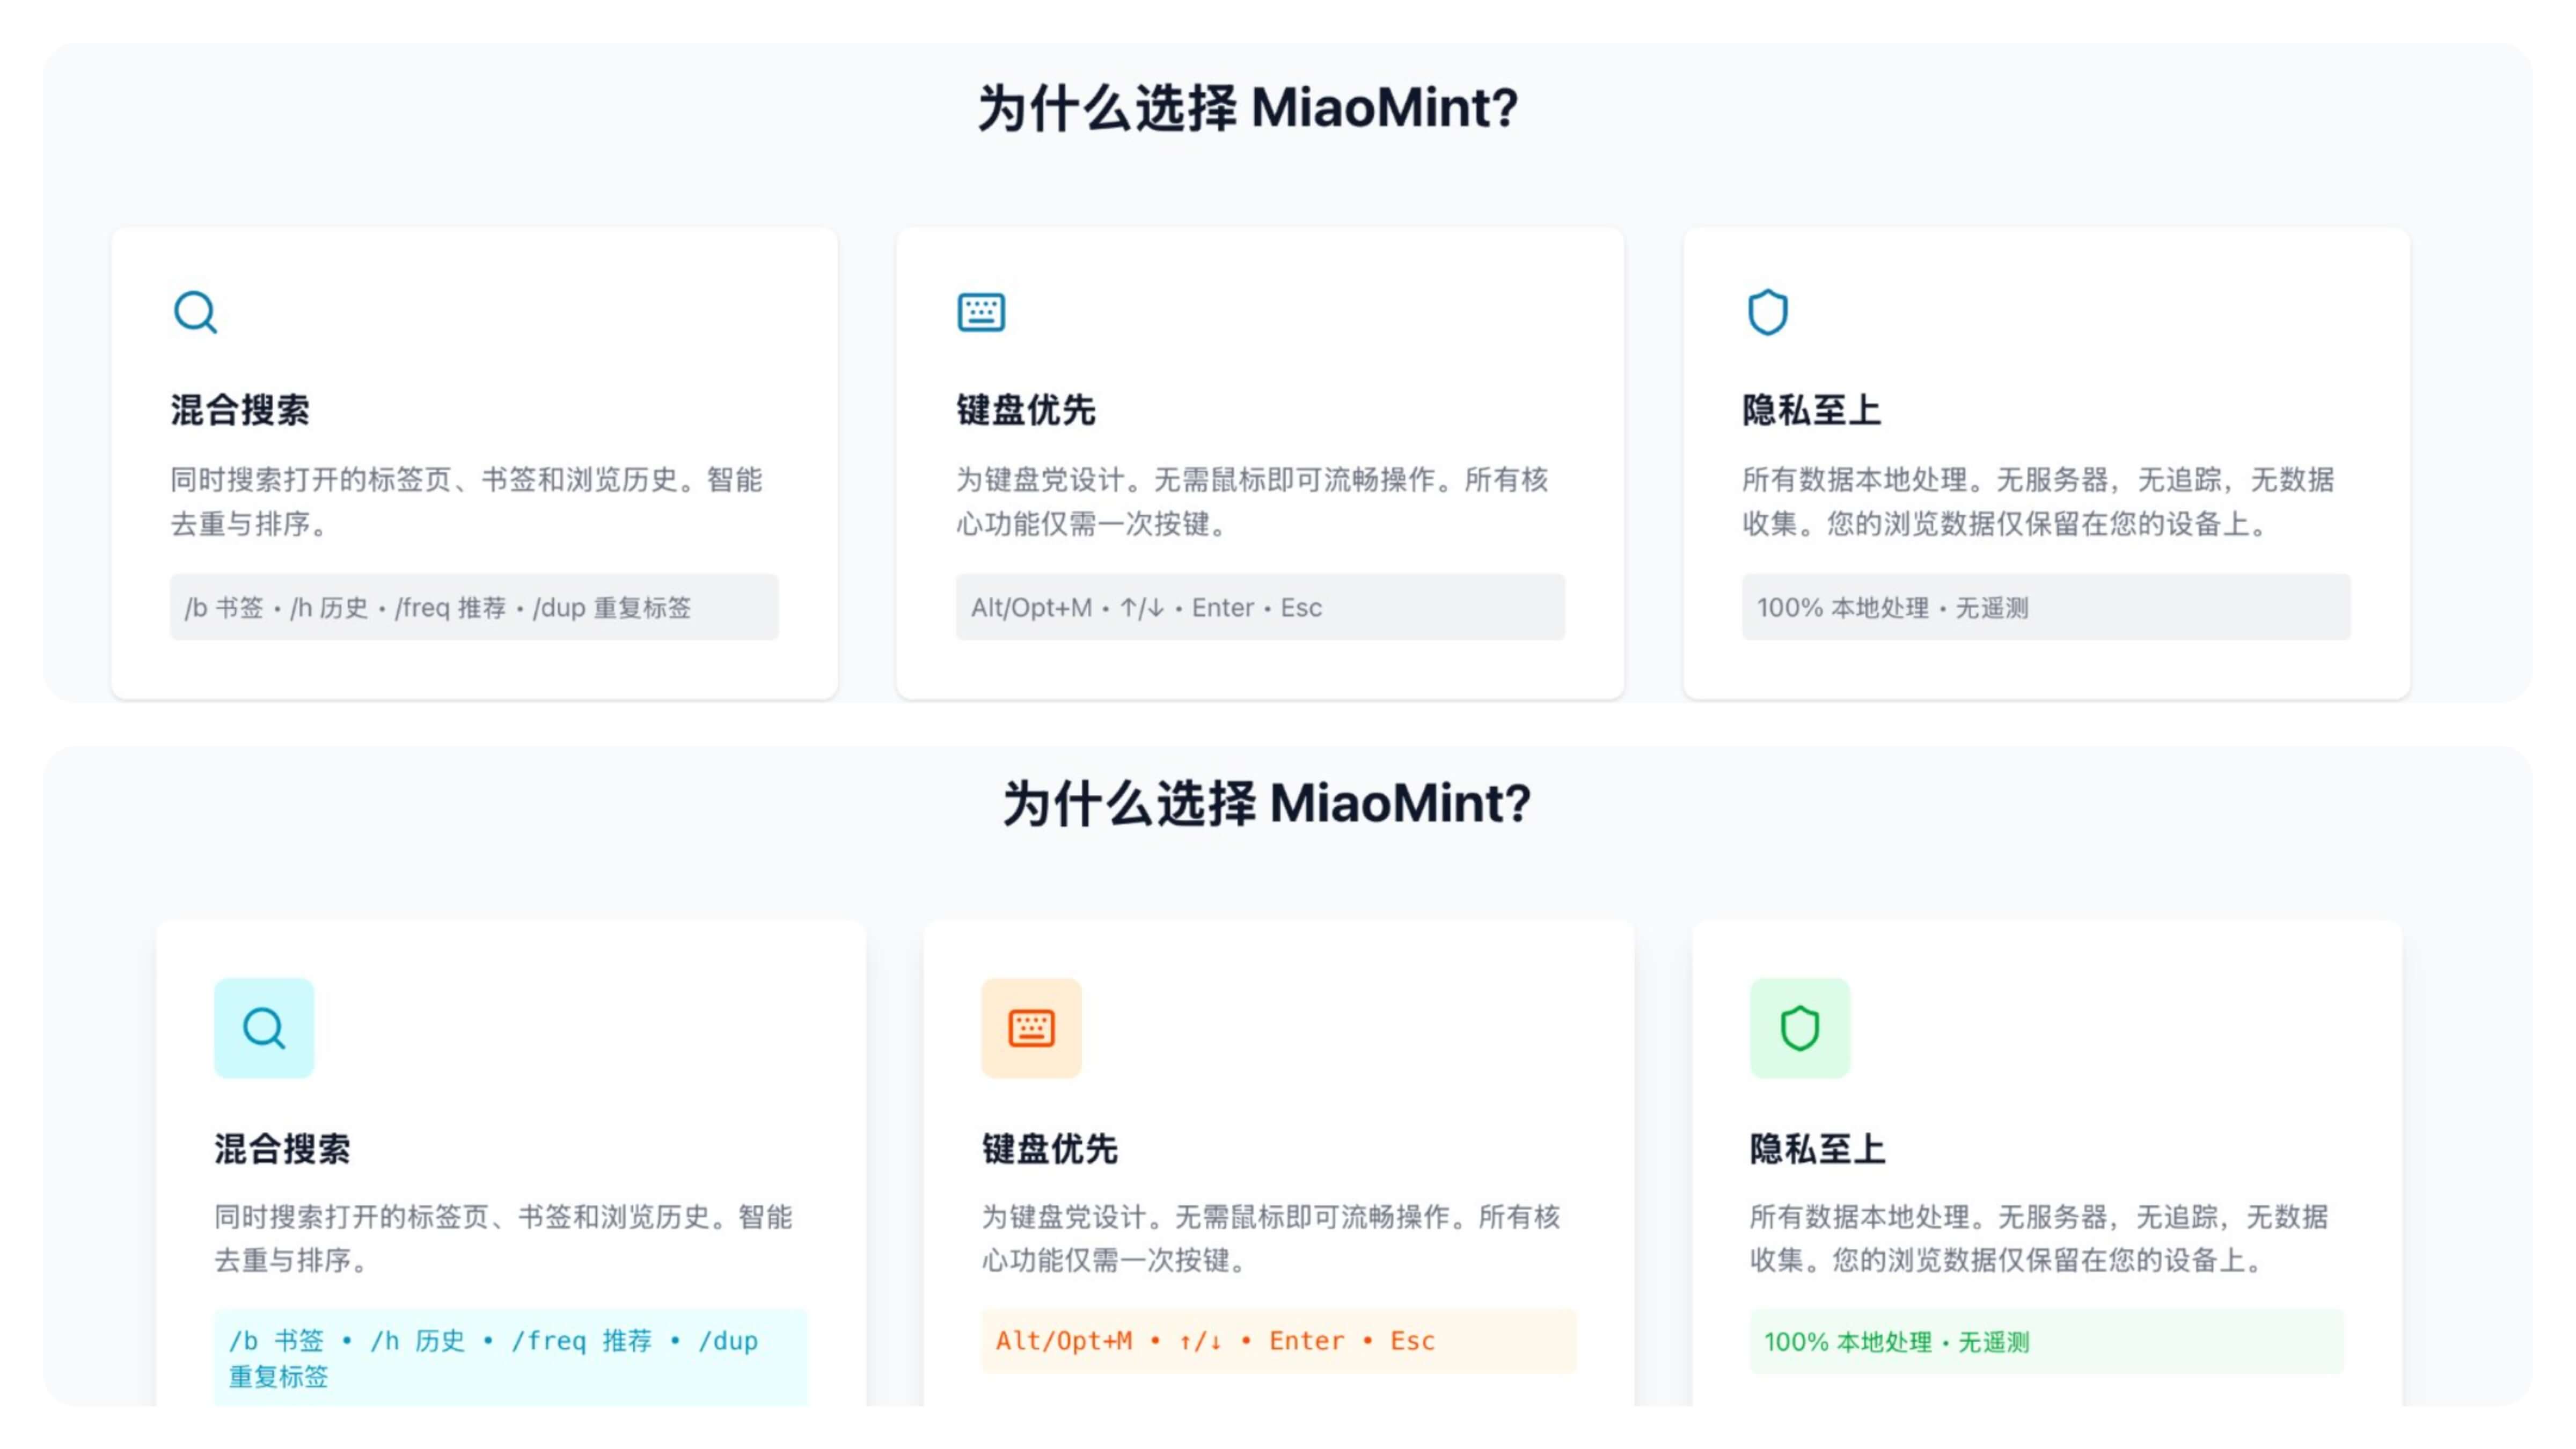
Task: Click the "混合搜索" title in the upper section
Action: coord(240,410)
